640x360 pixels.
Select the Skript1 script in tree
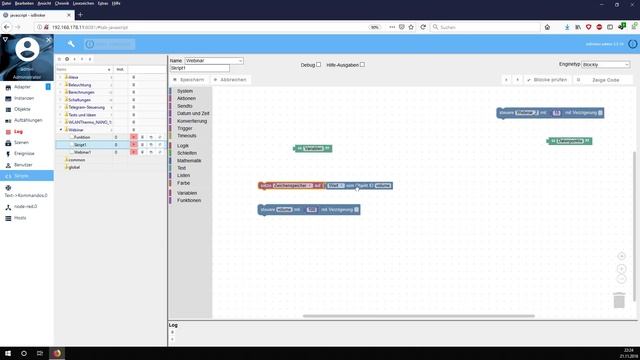coord(80,144)
